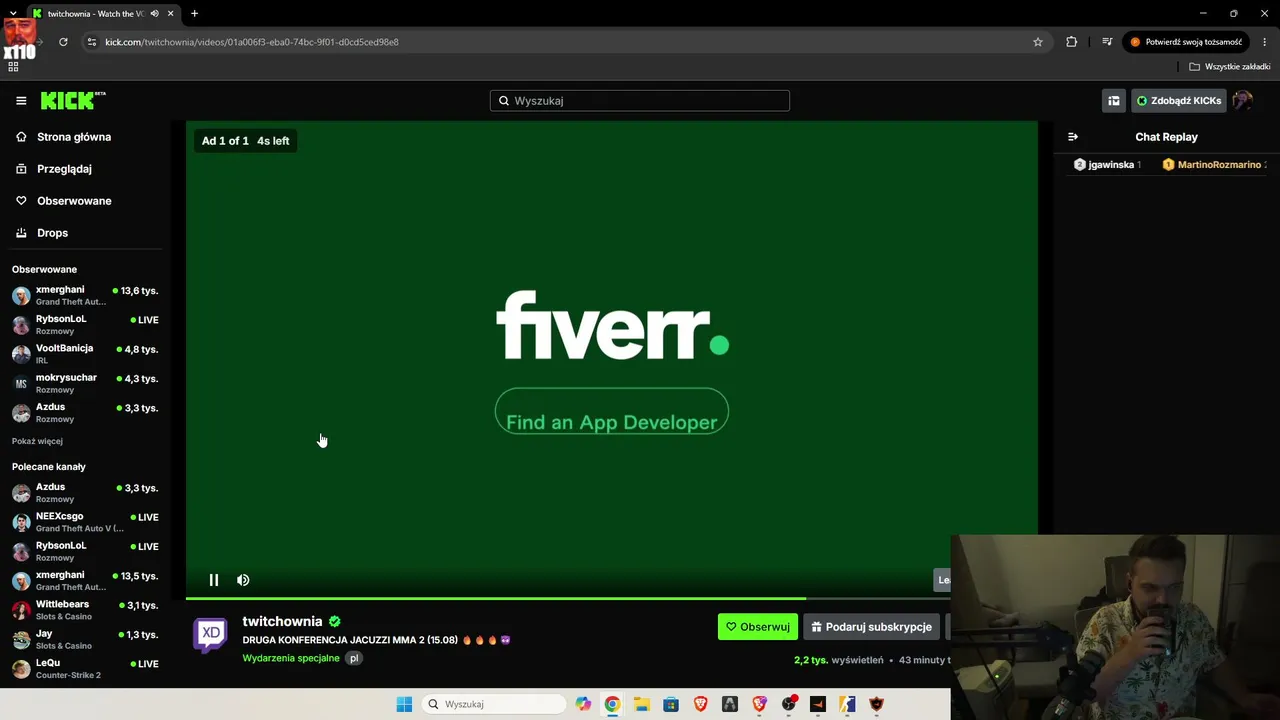Open File Explorer from the taskbar
1280x720 pixels.
(x=642, y=704)
